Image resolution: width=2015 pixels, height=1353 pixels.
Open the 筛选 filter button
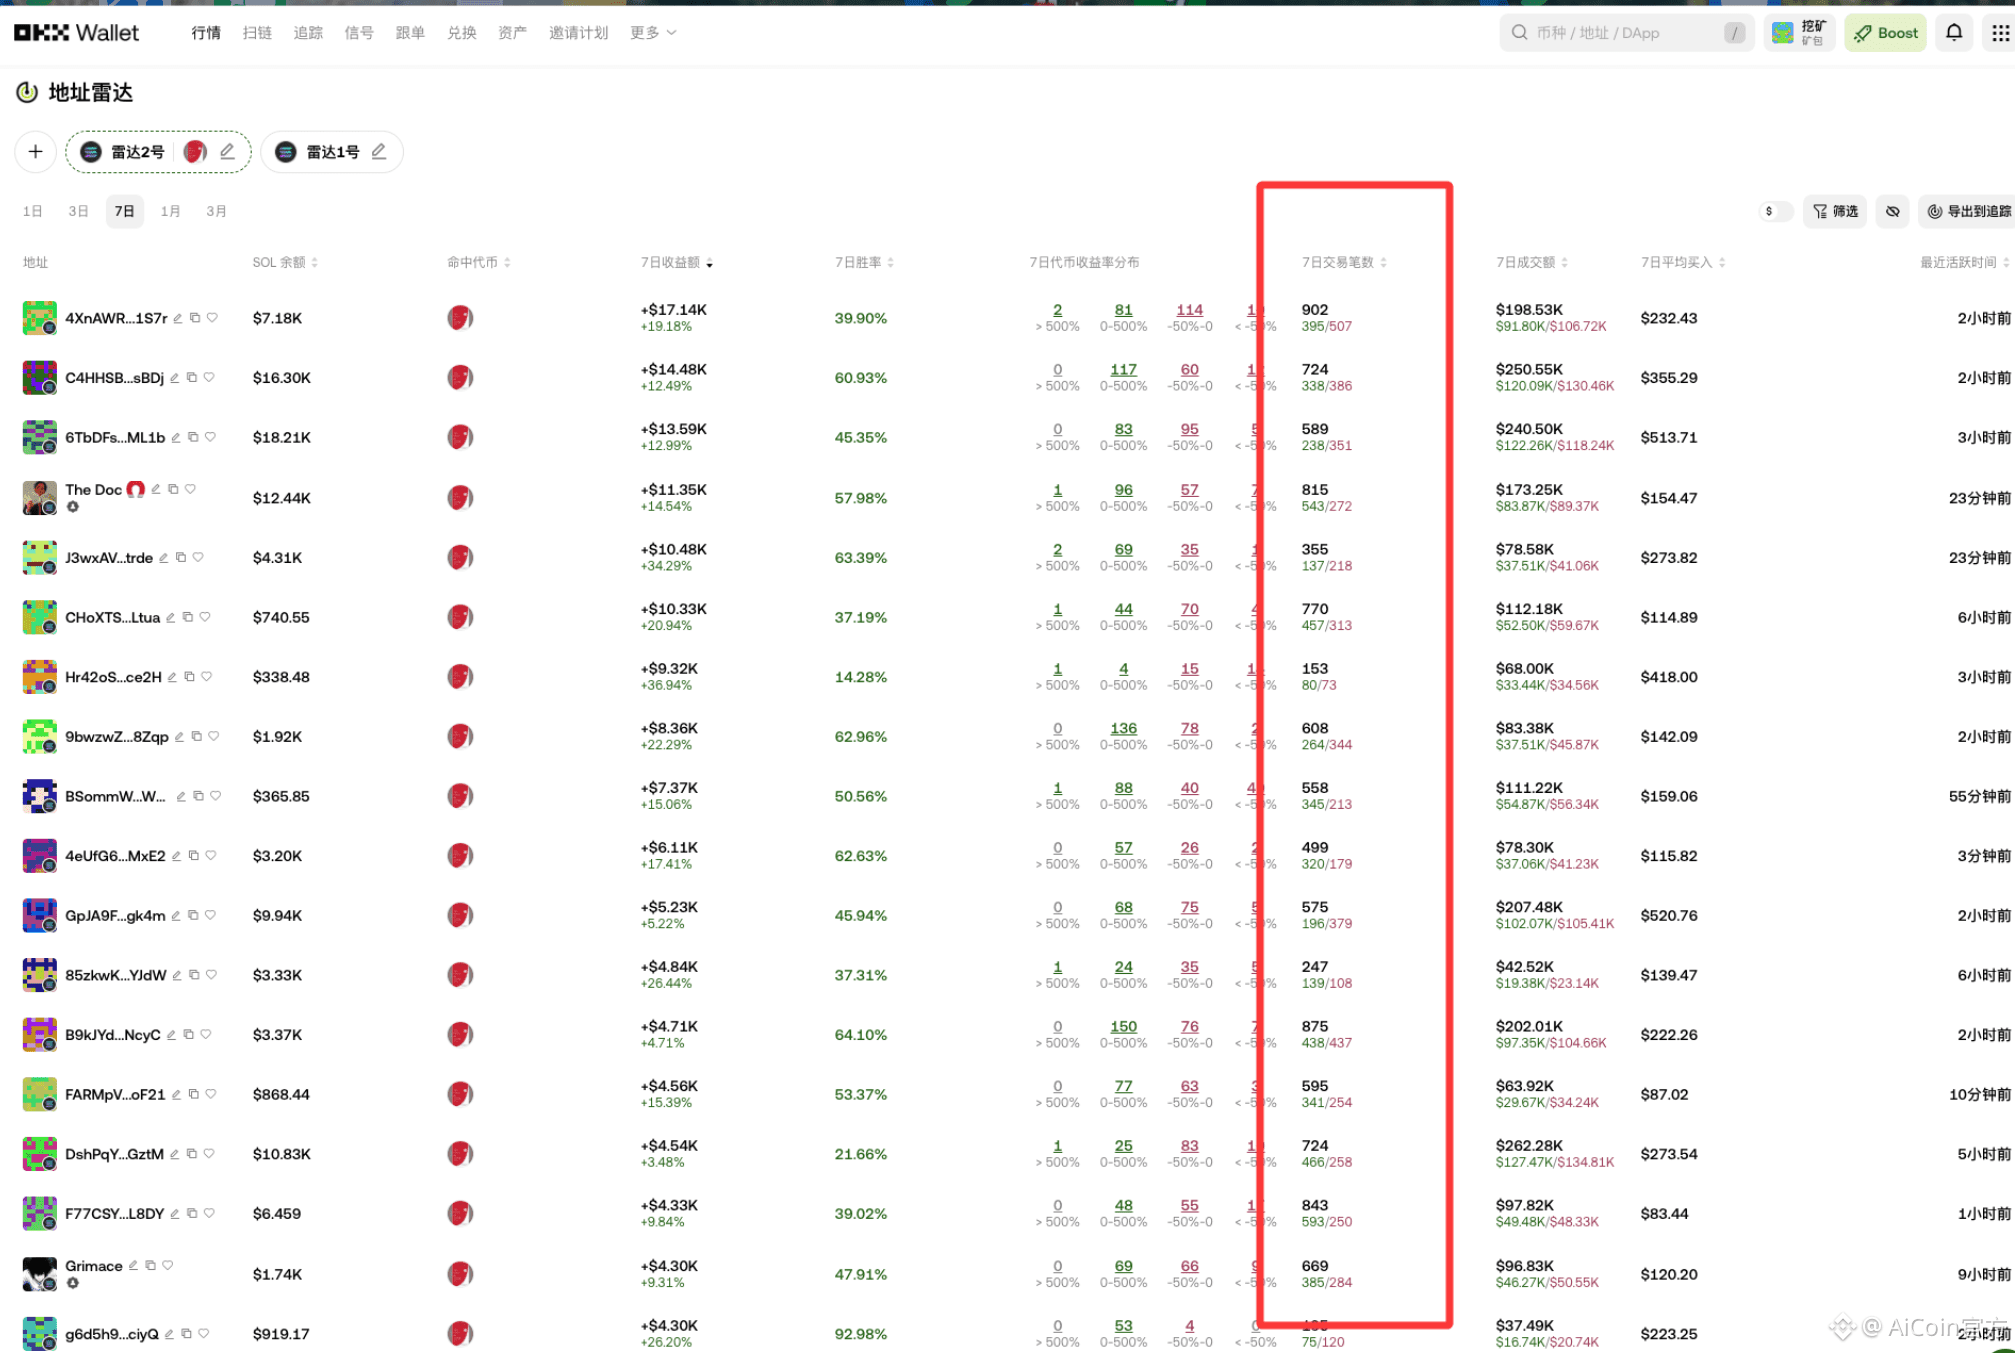pyautogui.click(x=1835, y=212)
